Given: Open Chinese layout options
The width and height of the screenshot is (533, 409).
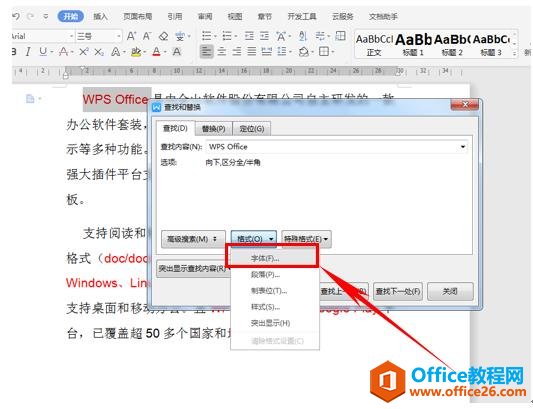Looking at the screenshot, I should click(x=281, y=36).
